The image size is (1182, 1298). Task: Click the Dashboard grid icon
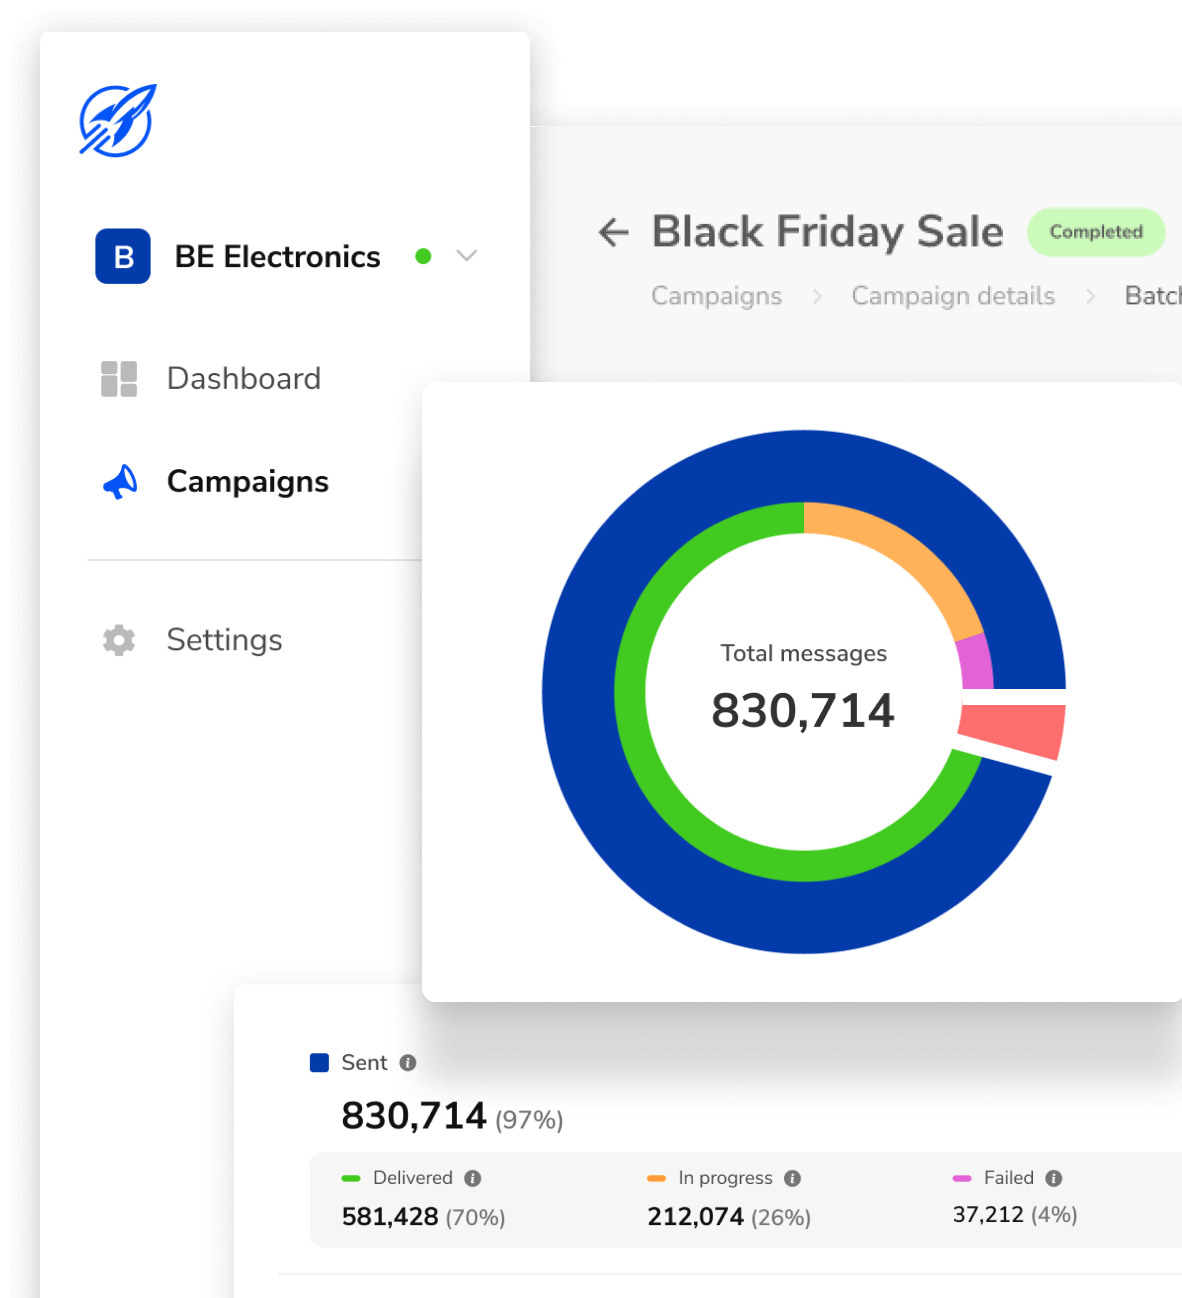[x=119, y=379]
